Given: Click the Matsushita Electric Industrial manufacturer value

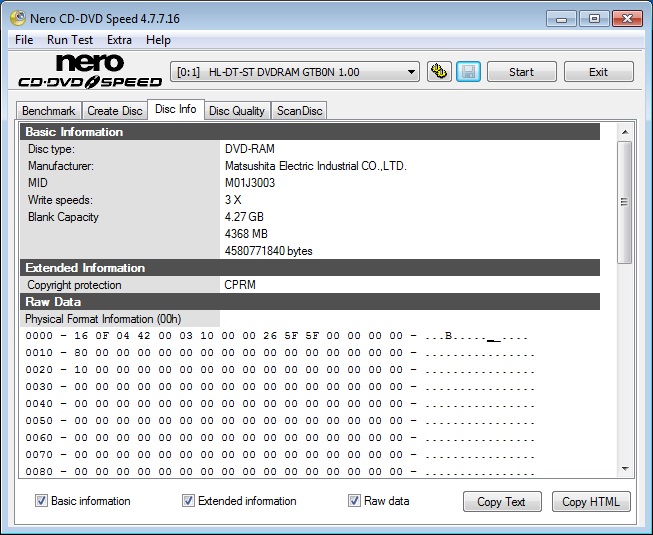Looking at the screenshot, I should click(316, 166).
